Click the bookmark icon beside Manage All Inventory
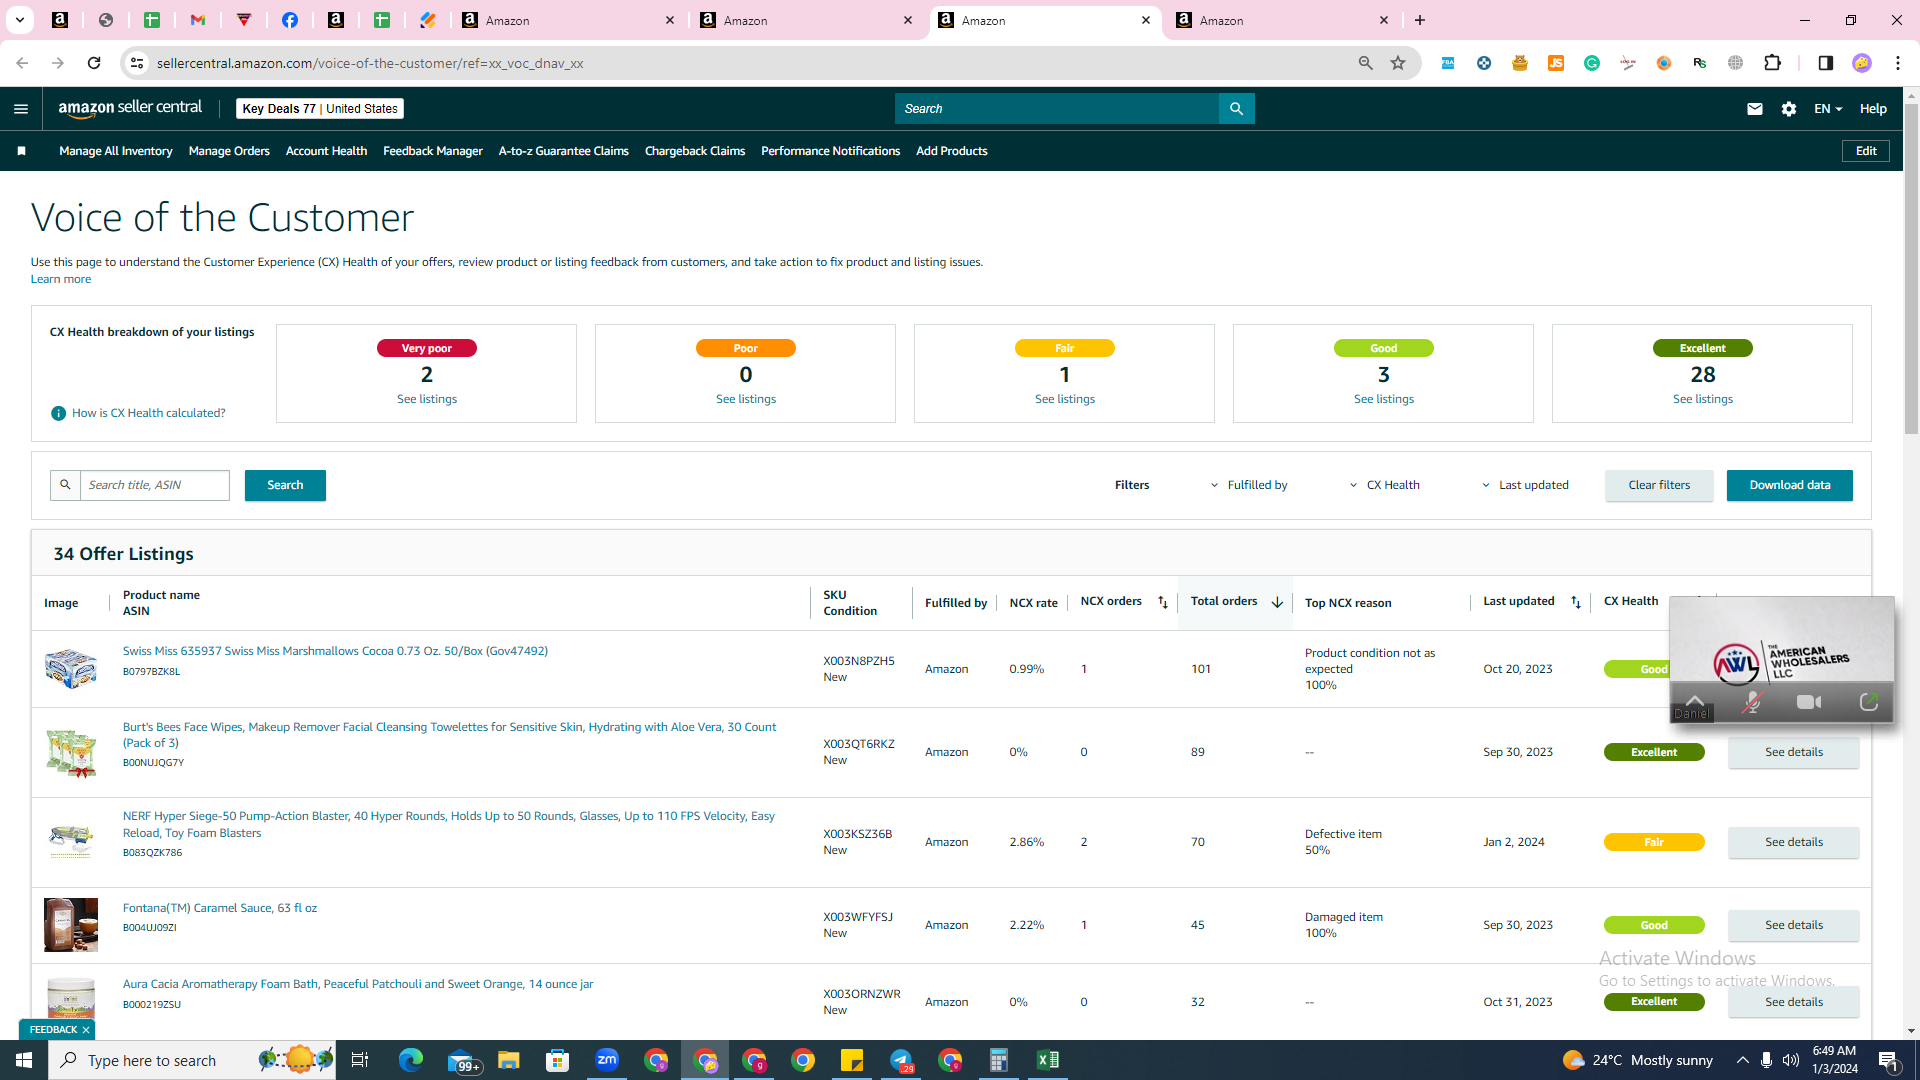This screenshot has width=1920, height=1080. tap(22, 151)
